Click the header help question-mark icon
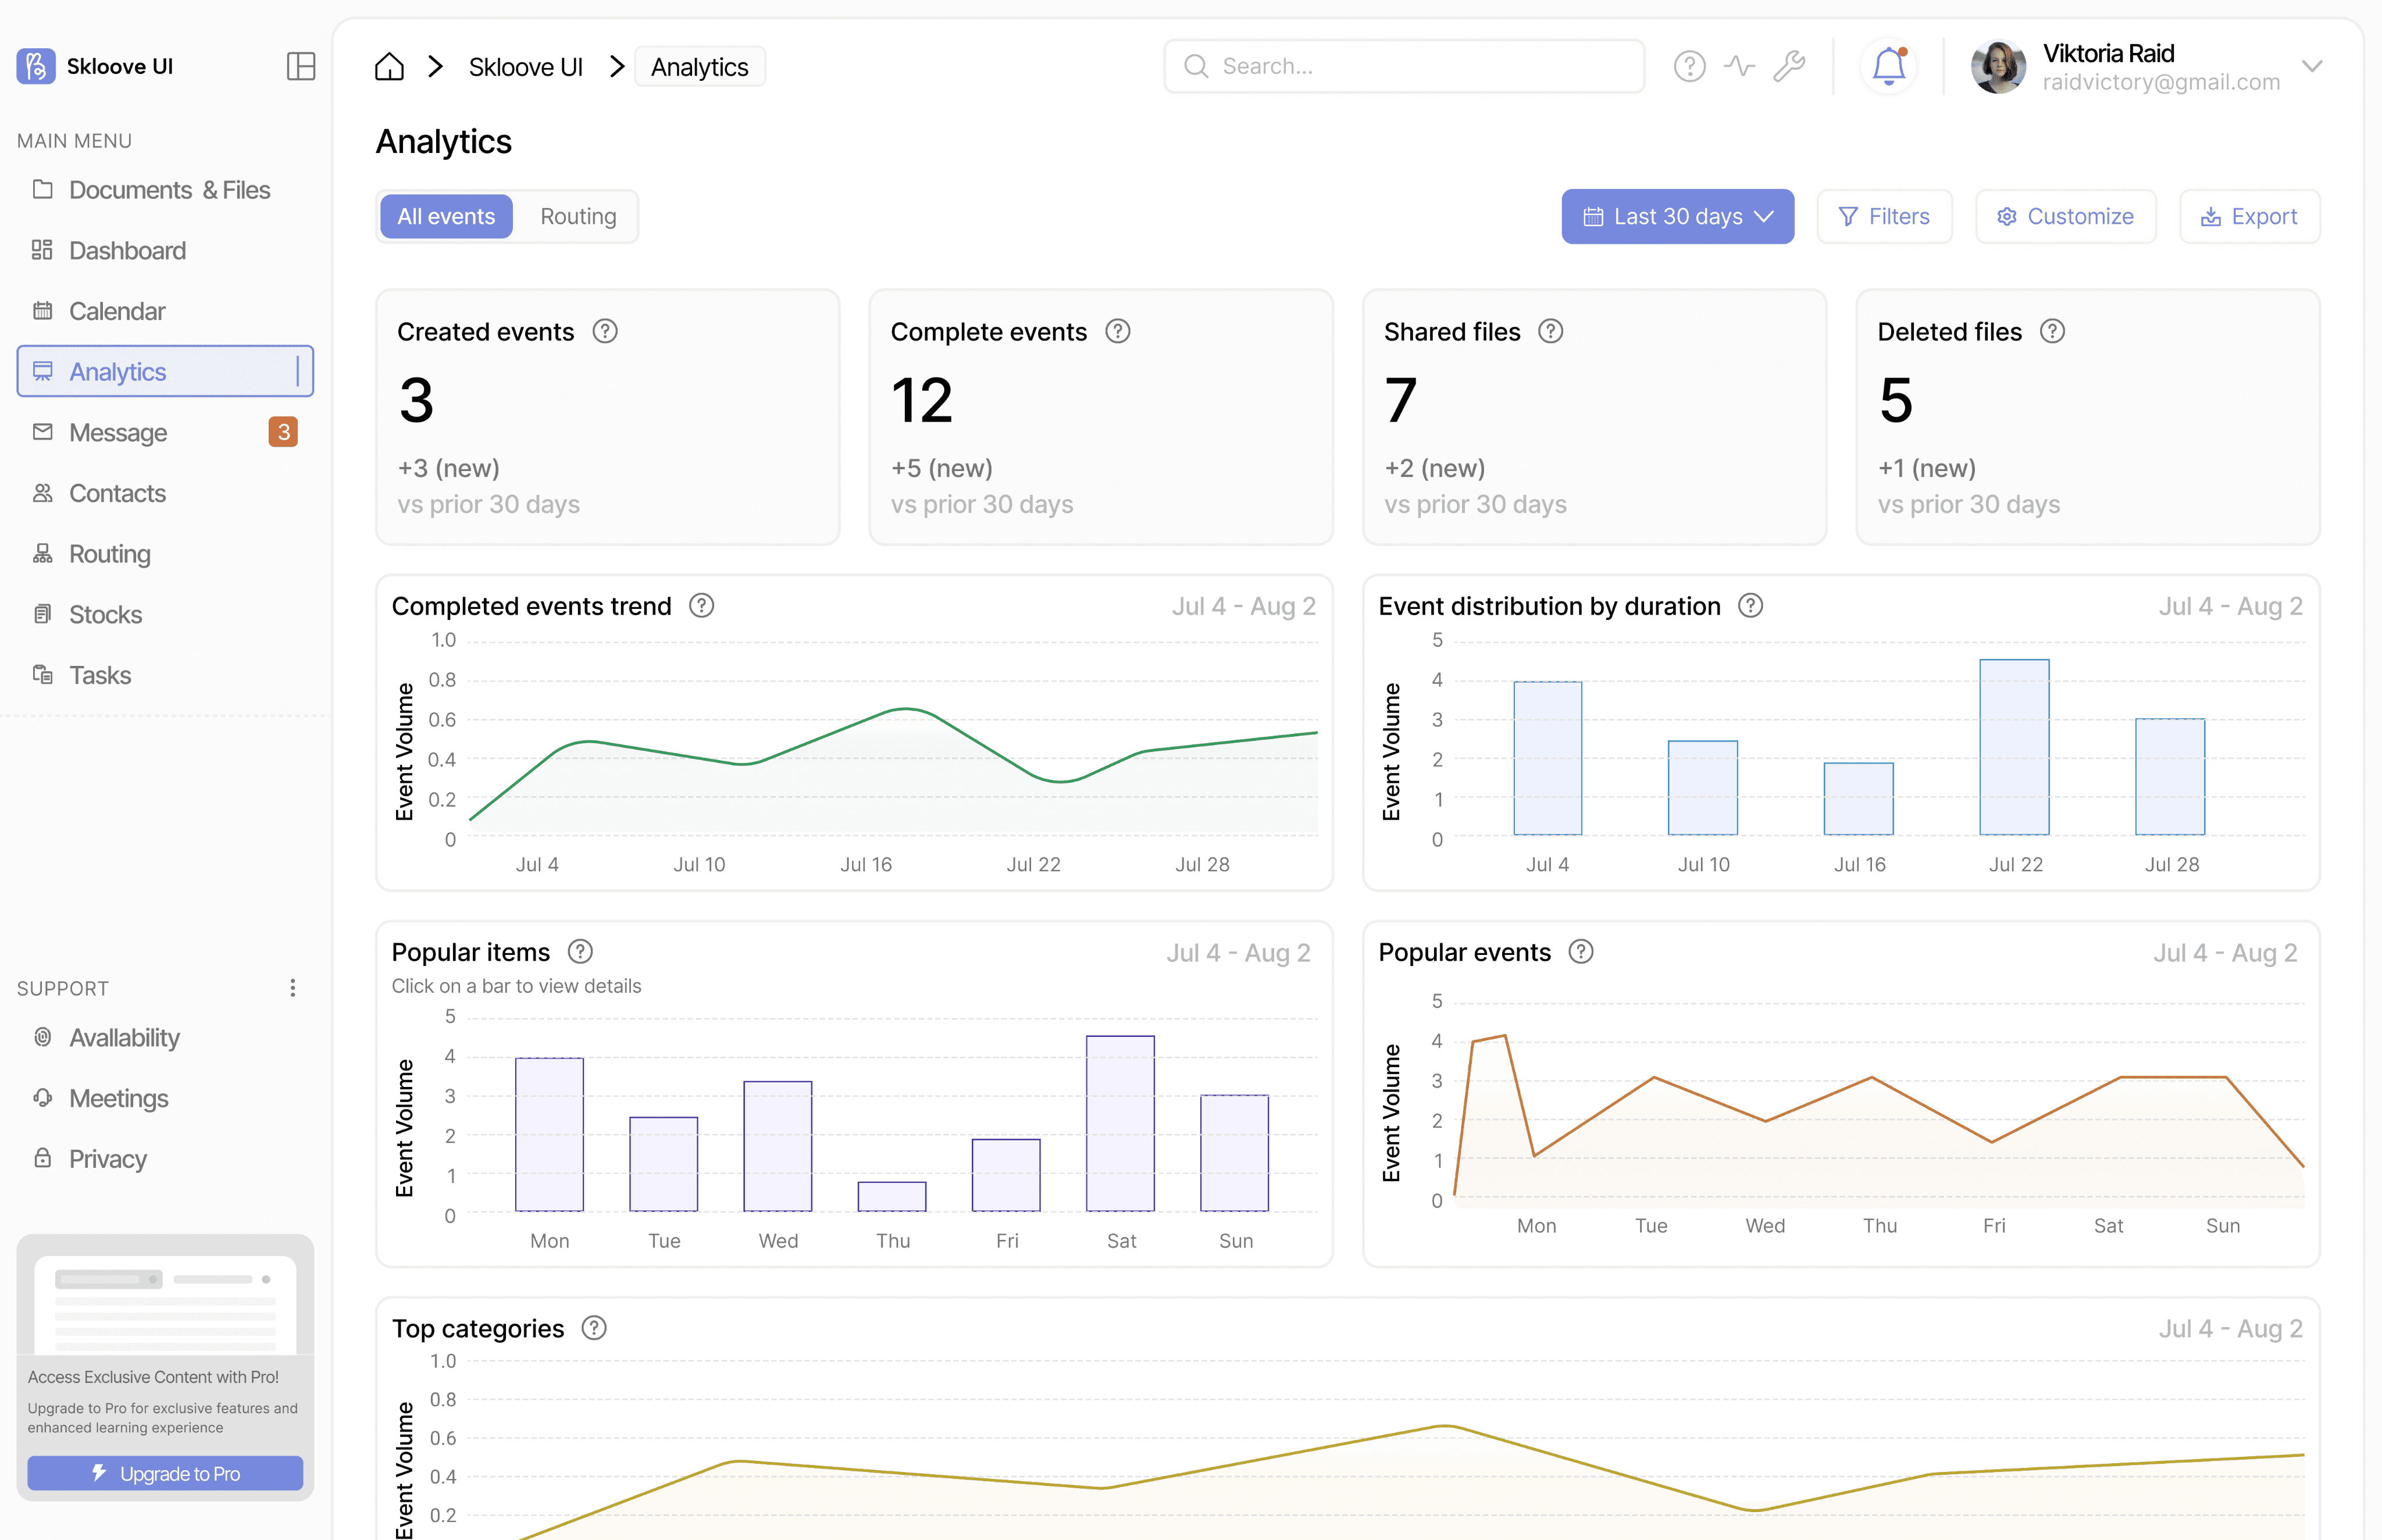This screenshot has height=1540, width=2382. pyautogui.click(x=1689, y=66)
